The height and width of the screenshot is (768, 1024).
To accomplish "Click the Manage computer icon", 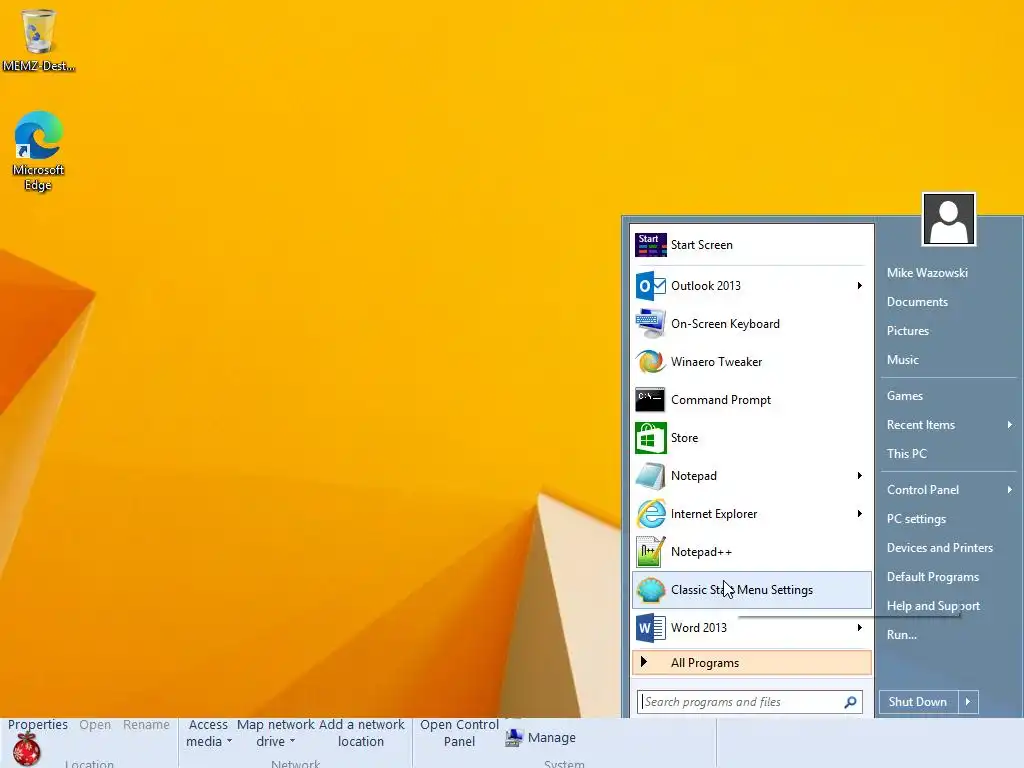I will (x=514, y=737).
